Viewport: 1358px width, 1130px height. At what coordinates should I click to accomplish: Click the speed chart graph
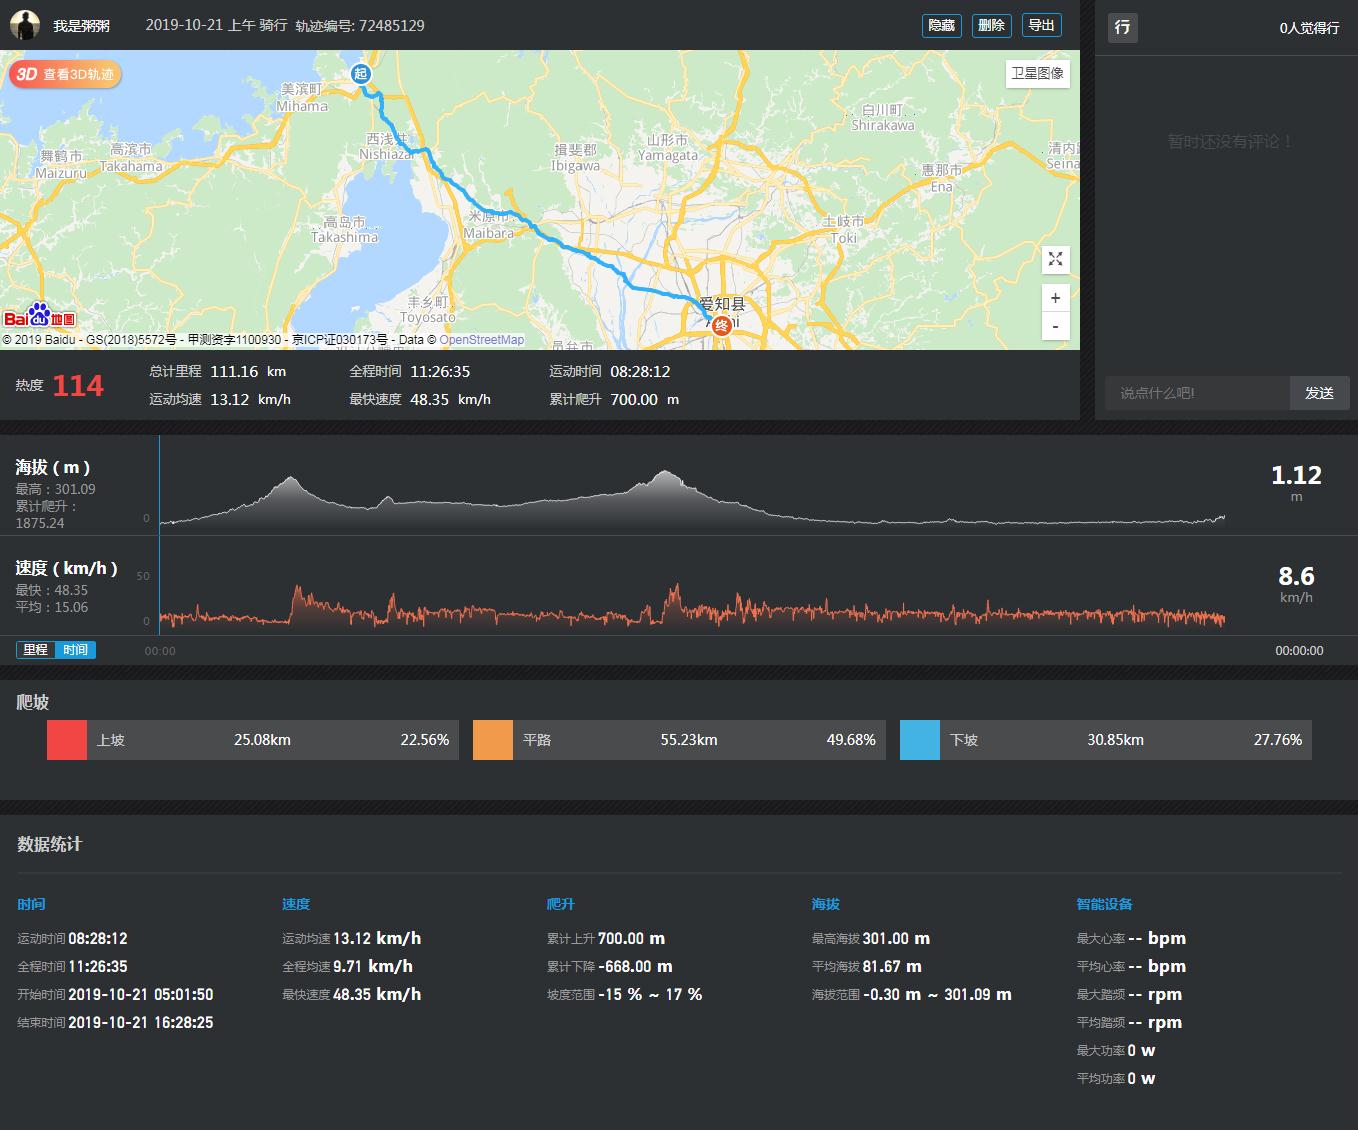tap(692, 605)
